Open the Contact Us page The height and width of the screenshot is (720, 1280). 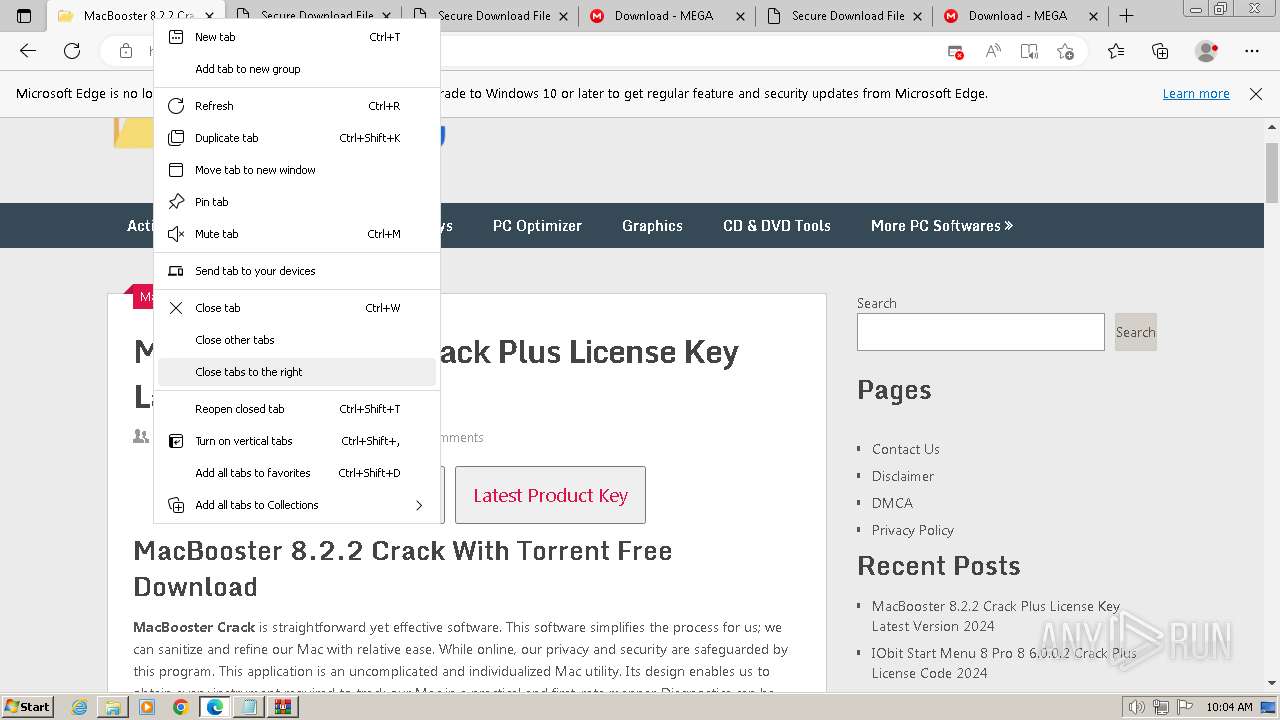(906, 449)
